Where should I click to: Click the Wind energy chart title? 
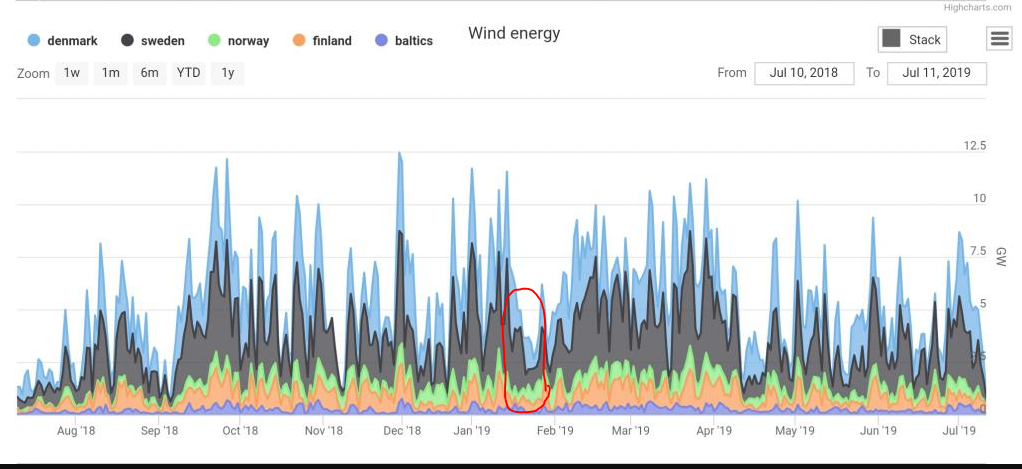(x=514, y=33)
